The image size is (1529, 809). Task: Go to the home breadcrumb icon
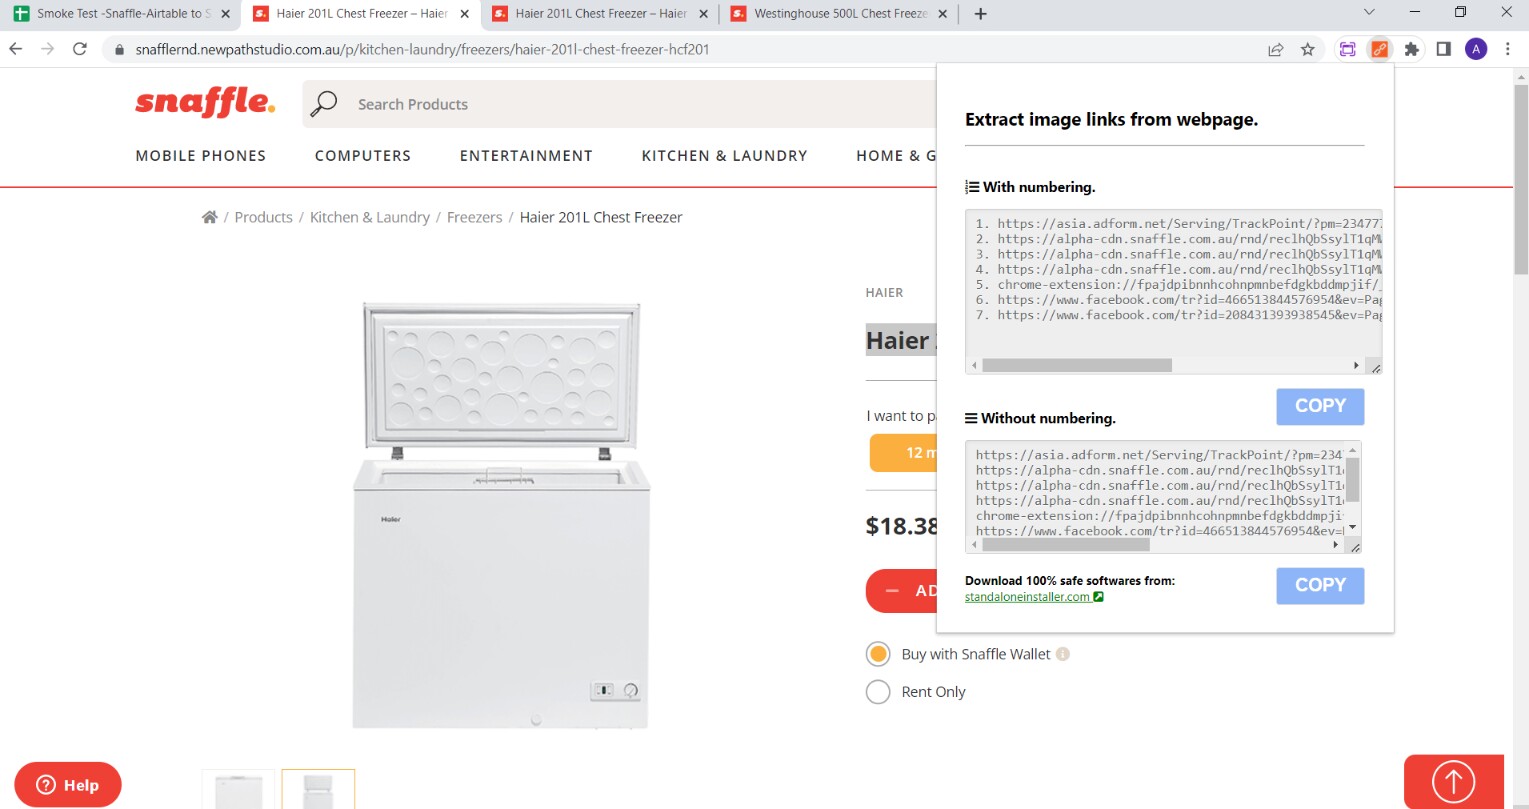point(209,217)
